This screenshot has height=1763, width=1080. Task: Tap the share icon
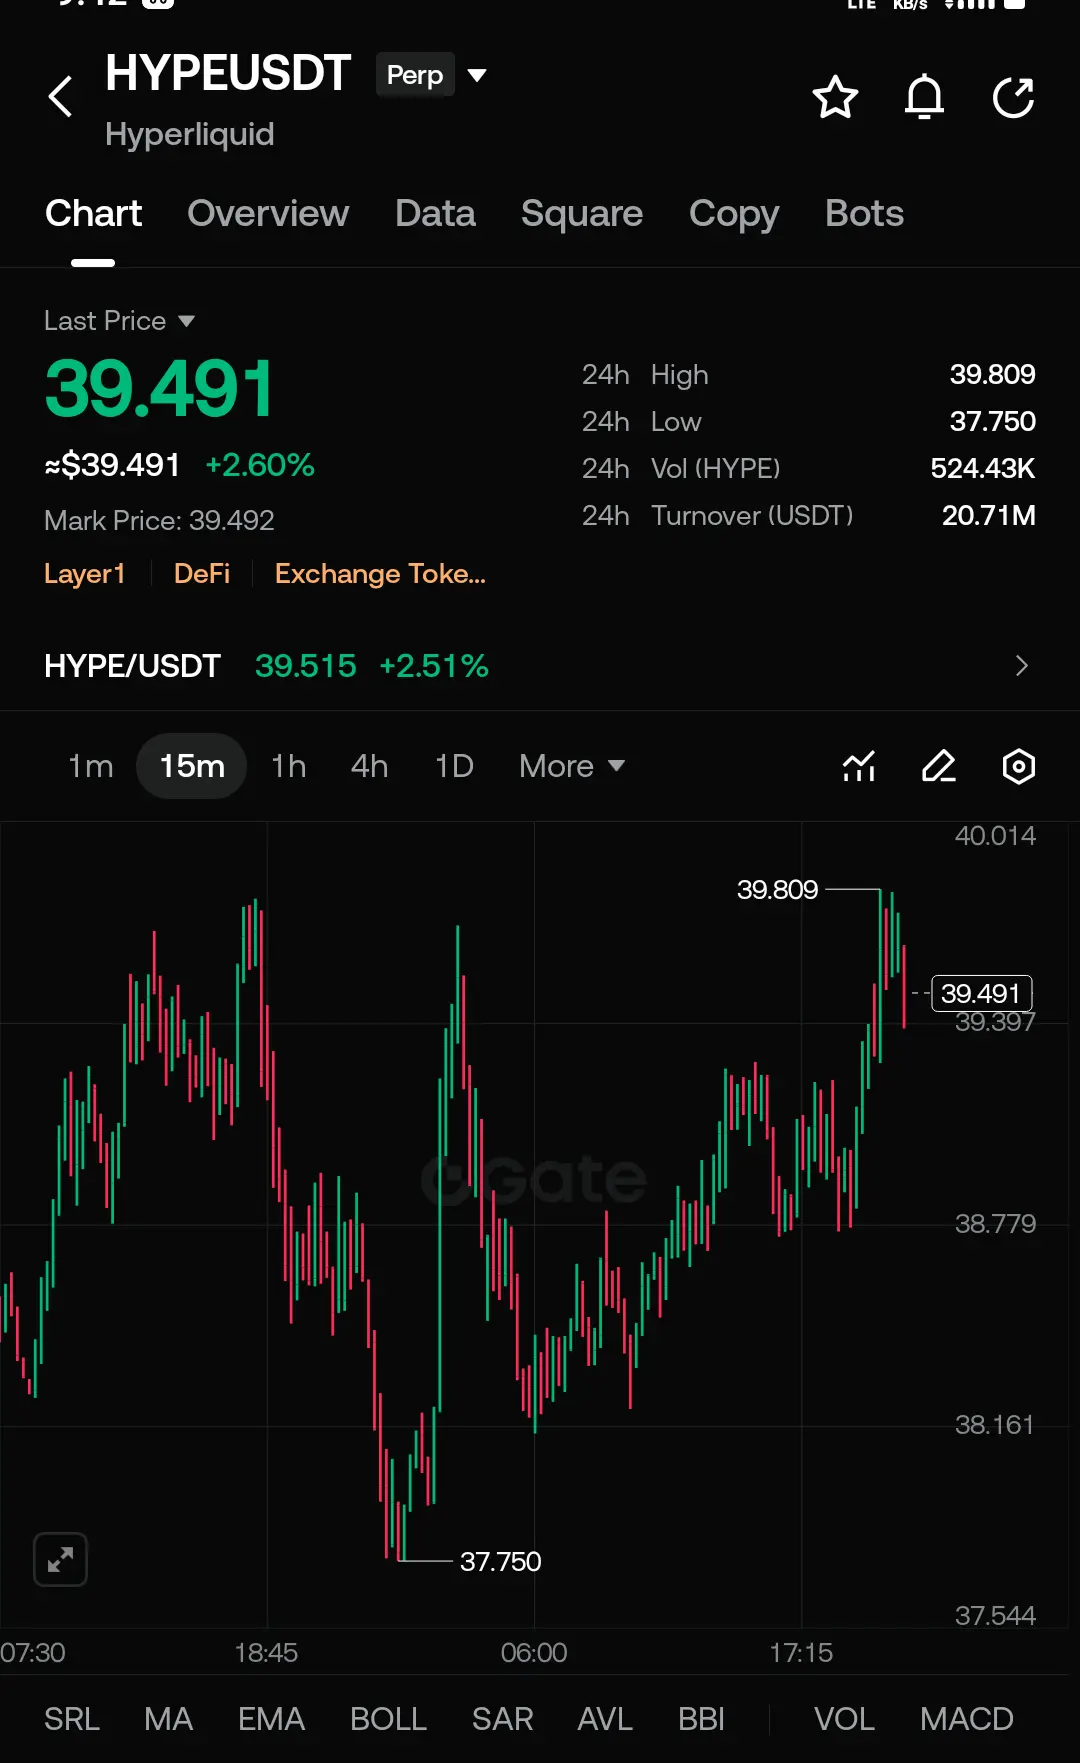point(1013,97)
